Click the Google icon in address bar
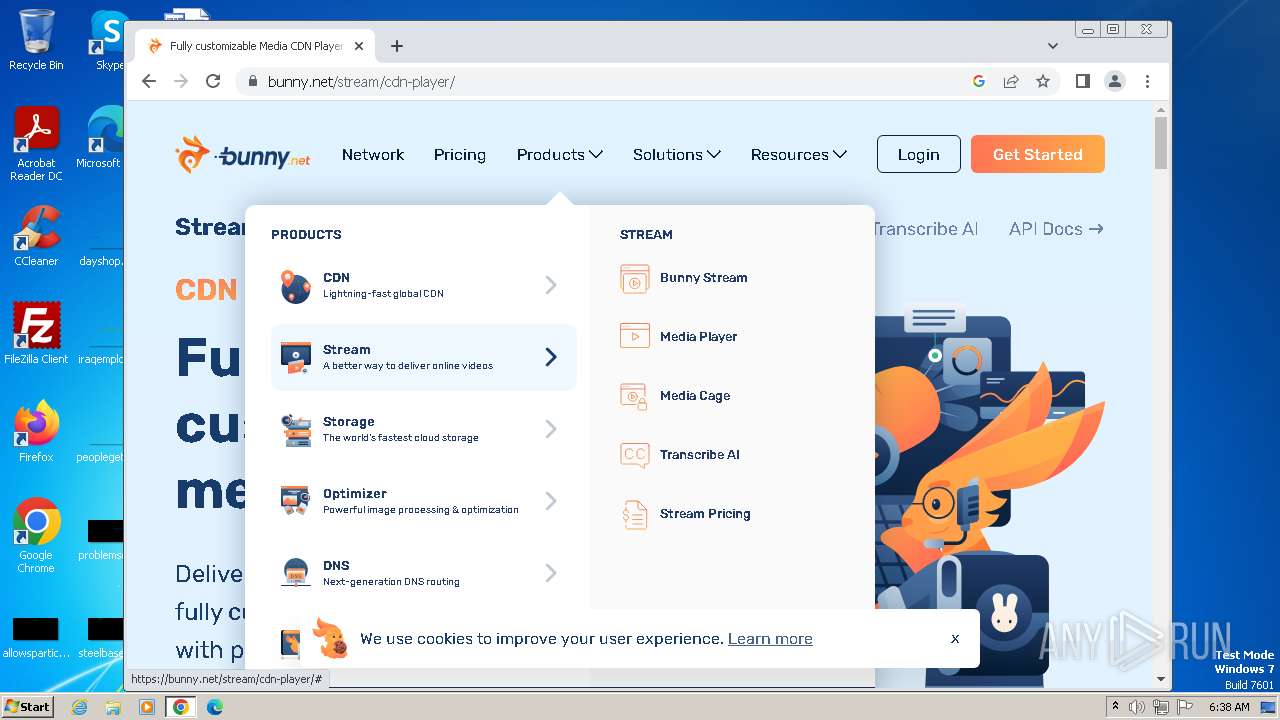1280x720 pixels. pyautogui.click(x=979, y=81)
